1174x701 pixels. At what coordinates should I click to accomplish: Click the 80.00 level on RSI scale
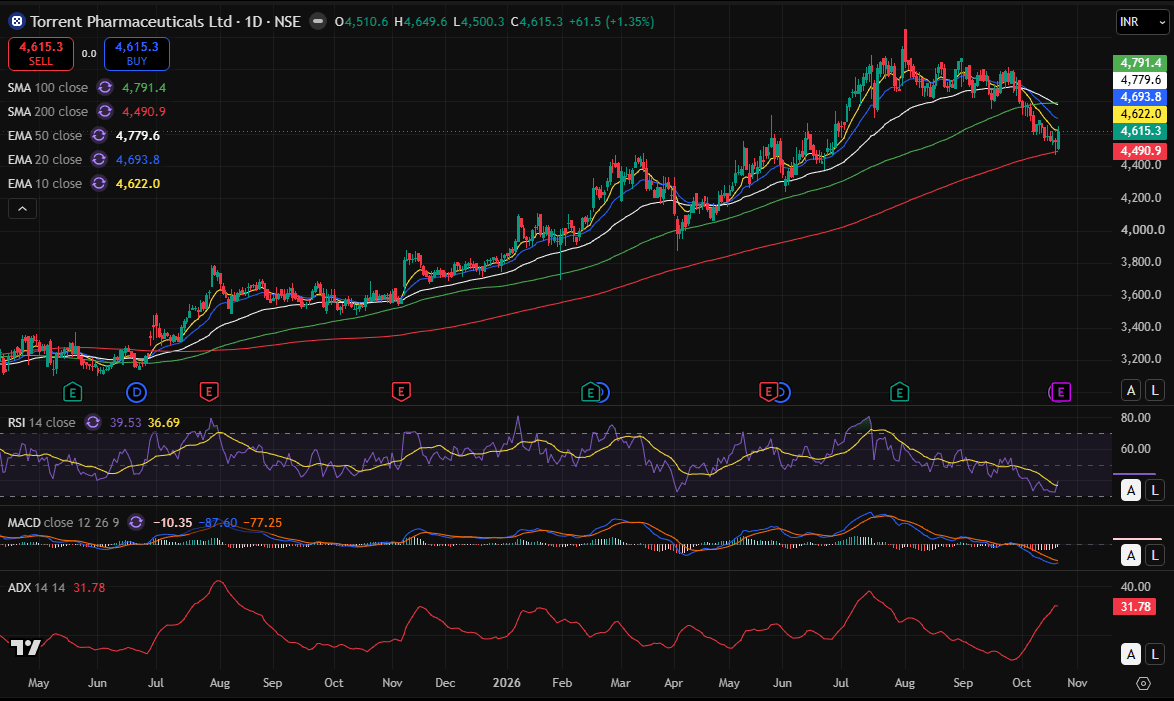click(1136, 418)
